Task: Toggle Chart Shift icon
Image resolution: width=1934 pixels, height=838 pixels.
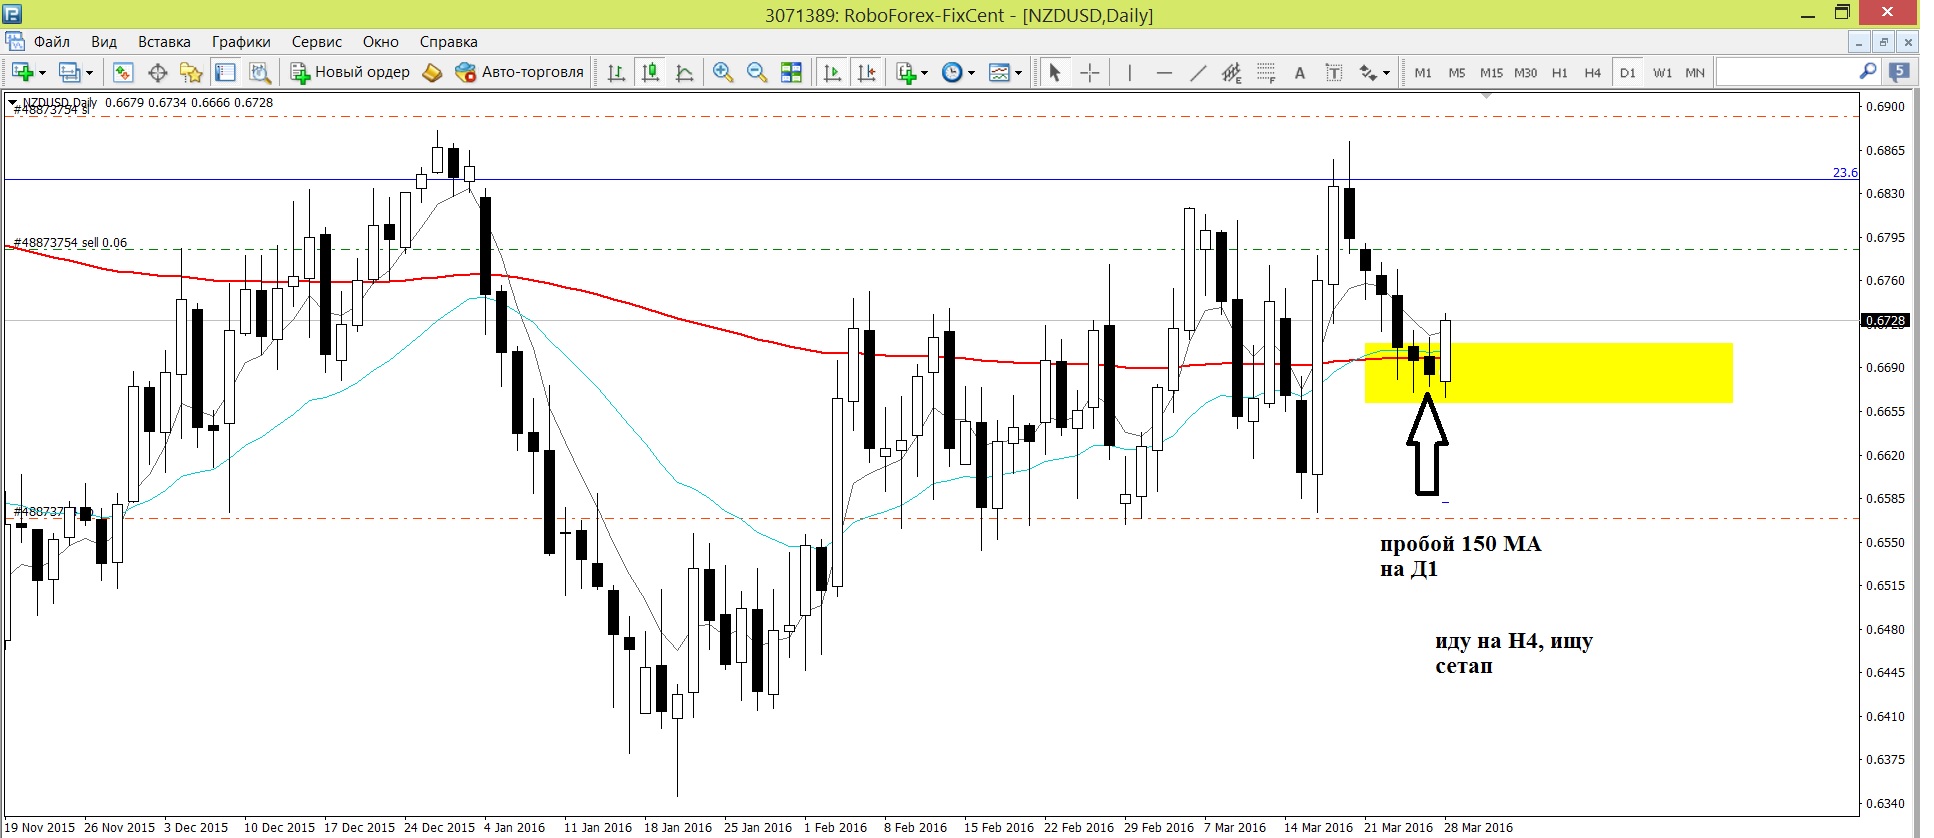Action: point(866,72)
